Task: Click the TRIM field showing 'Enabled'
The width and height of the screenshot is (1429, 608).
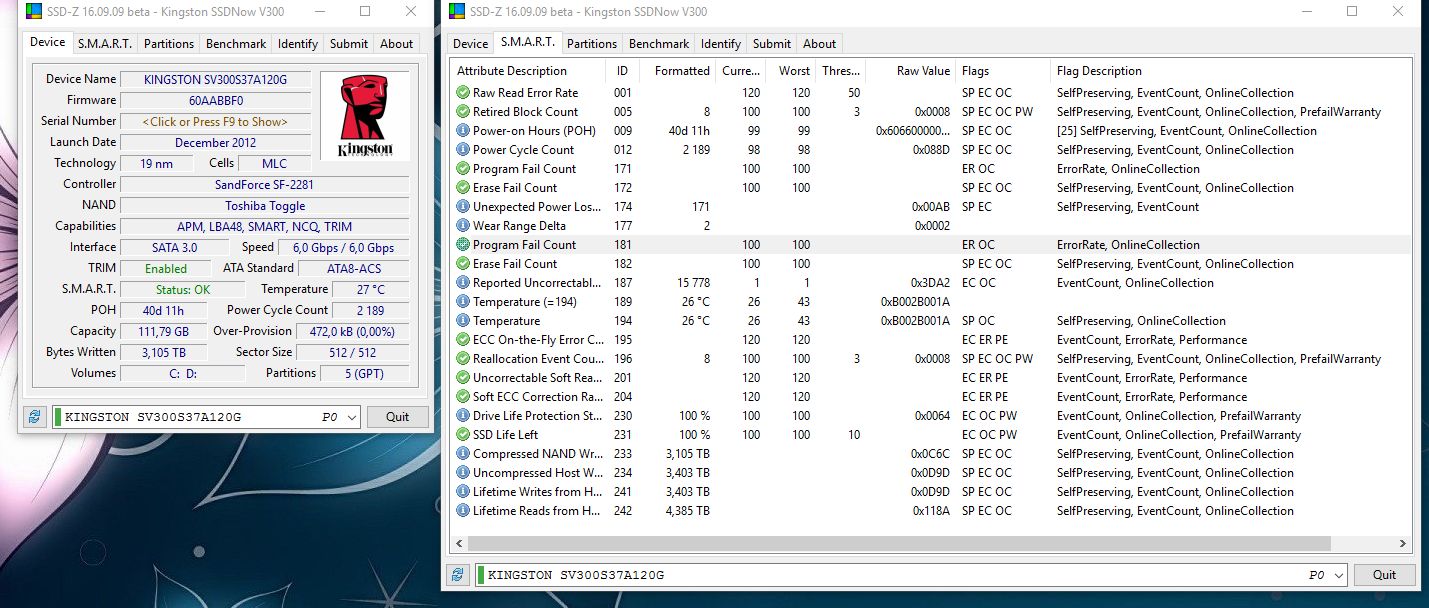Action: [165, 268]
